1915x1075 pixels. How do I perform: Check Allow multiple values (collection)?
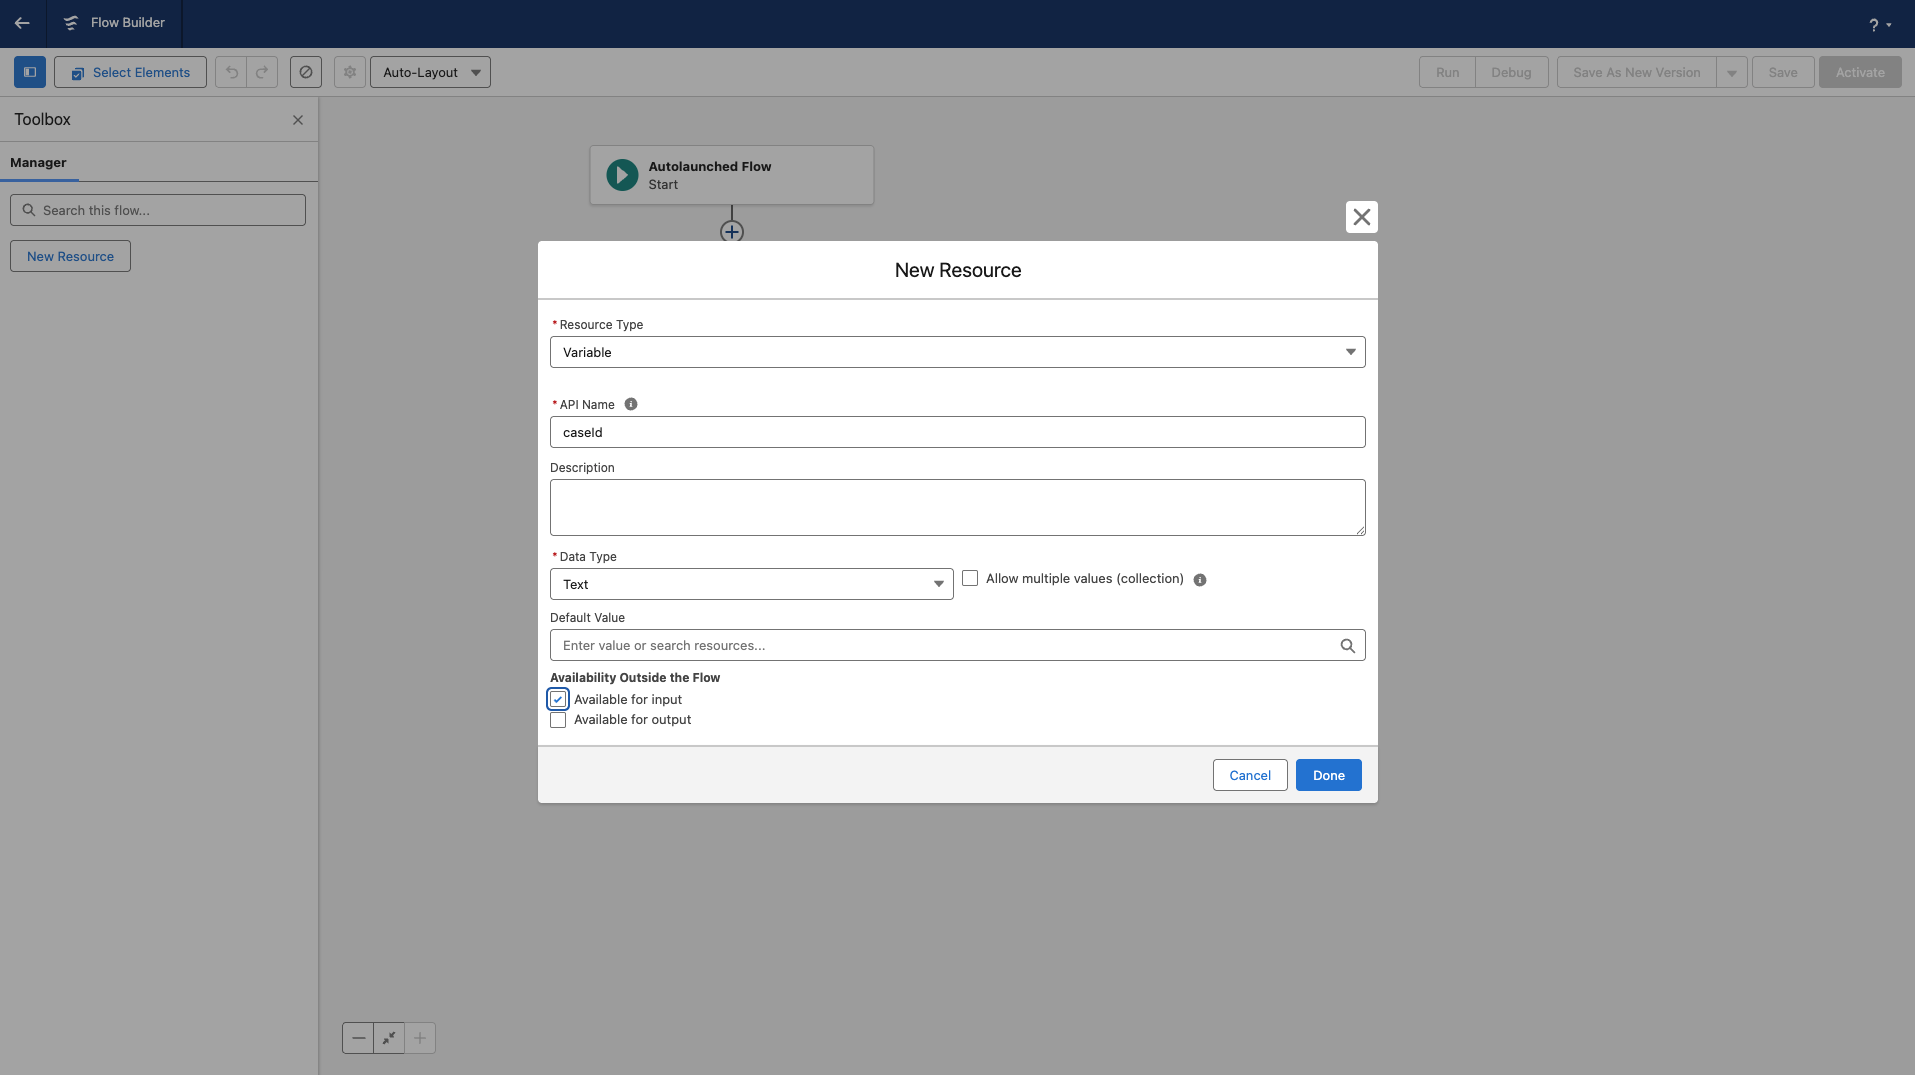(970, 578)
